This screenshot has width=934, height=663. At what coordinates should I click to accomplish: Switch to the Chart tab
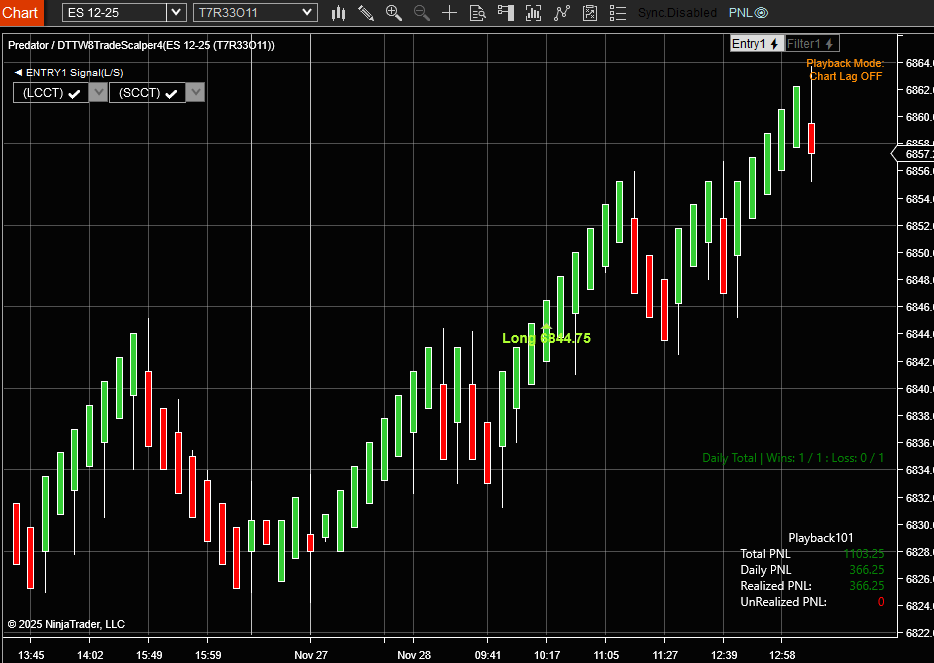[x=21, y=13]
